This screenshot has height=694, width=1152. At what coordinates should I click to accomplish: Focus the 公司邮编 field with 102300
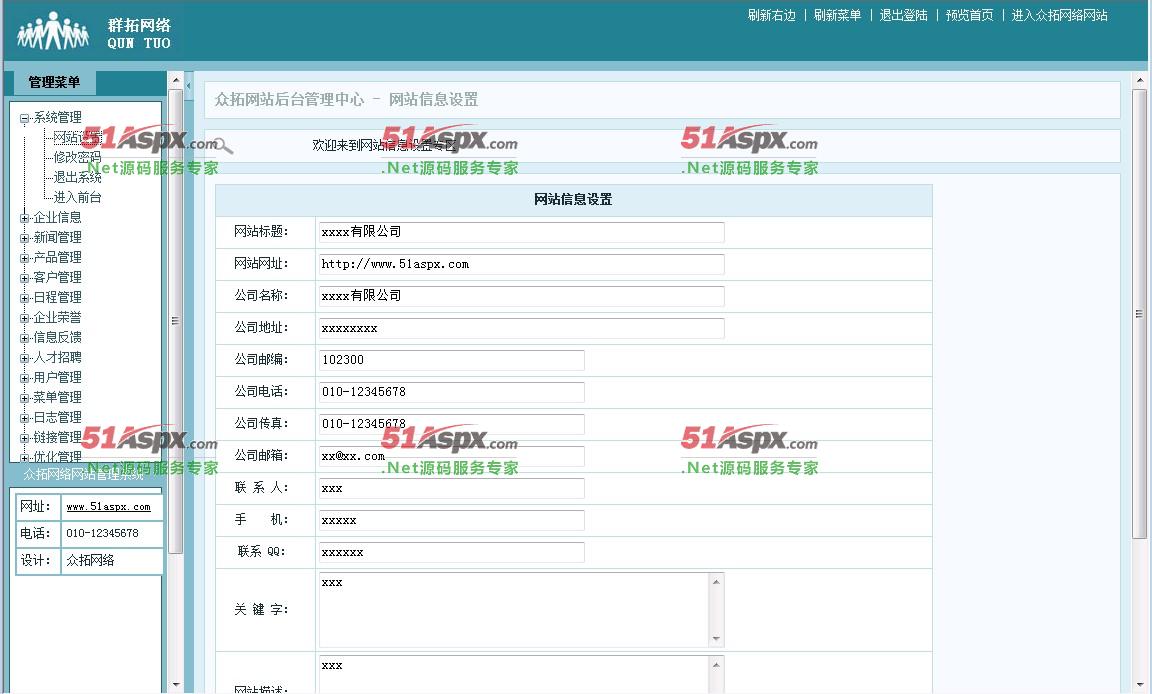tap(452, 360)
